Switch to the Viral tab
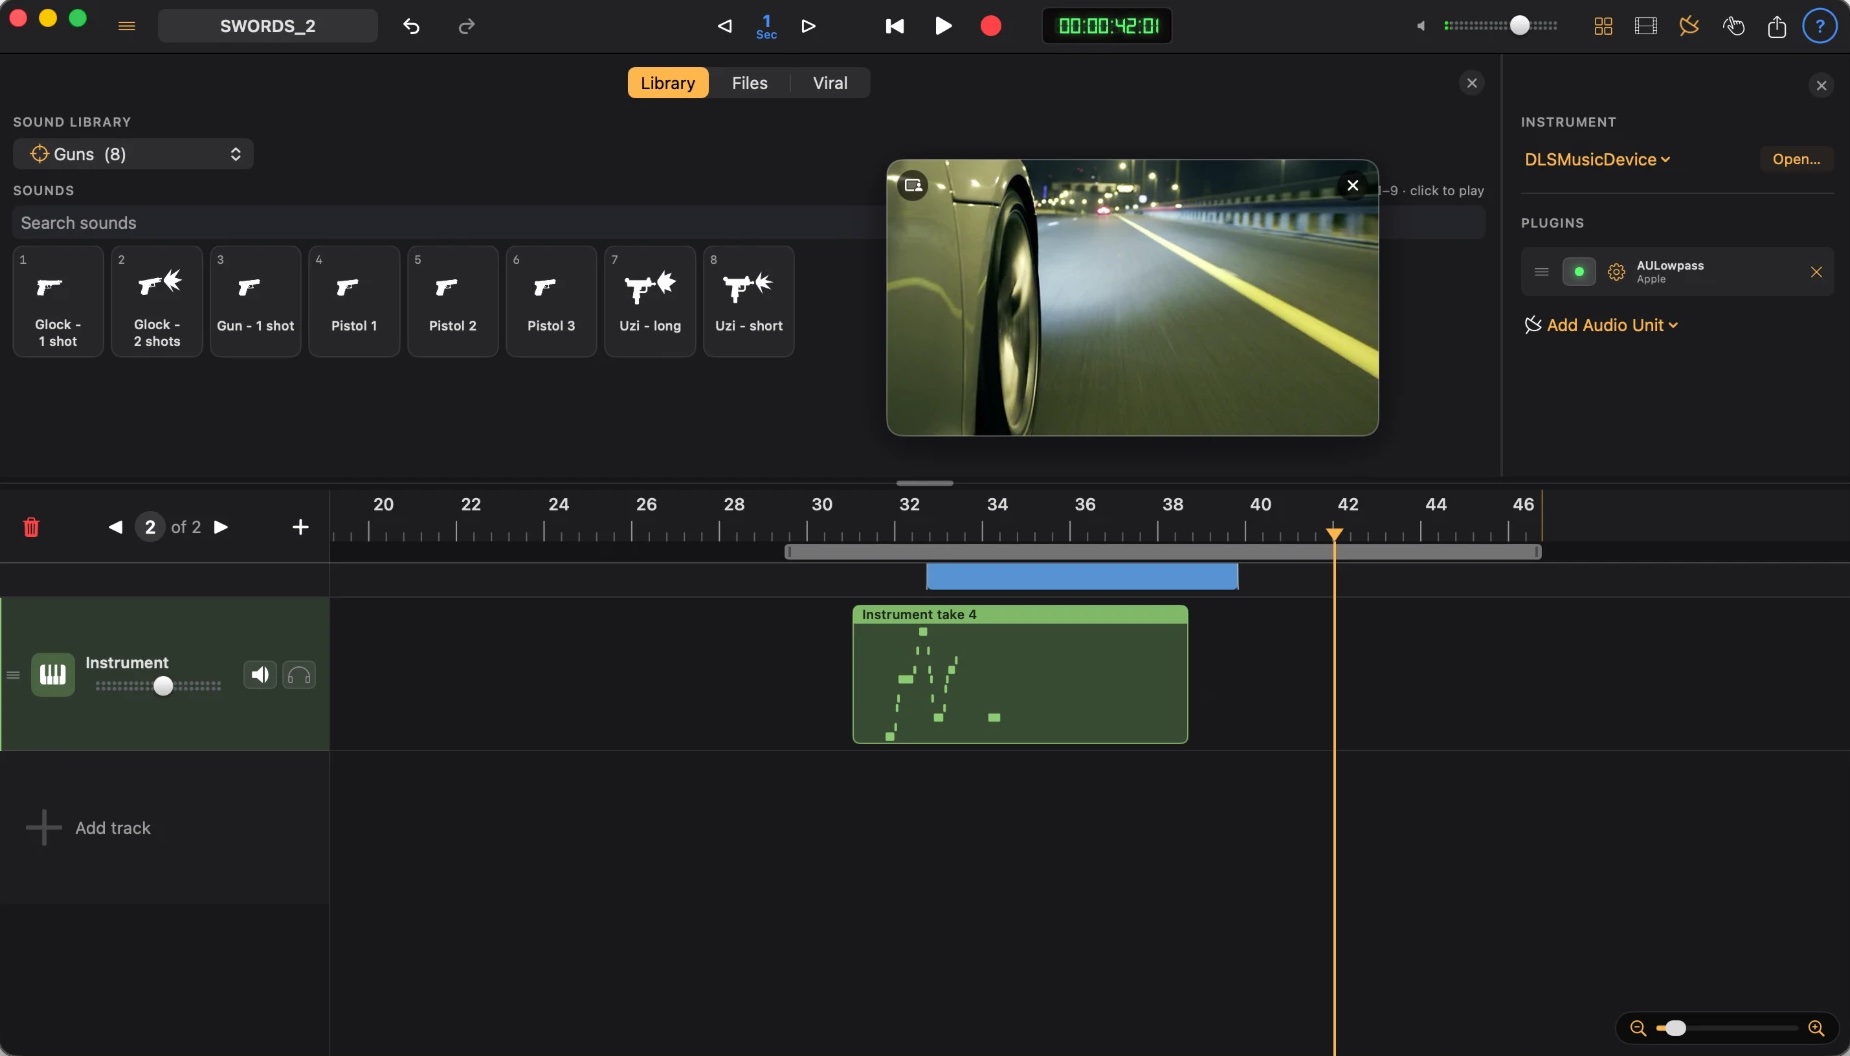This screenshot has height=1056, width=1850. point(830,83)
